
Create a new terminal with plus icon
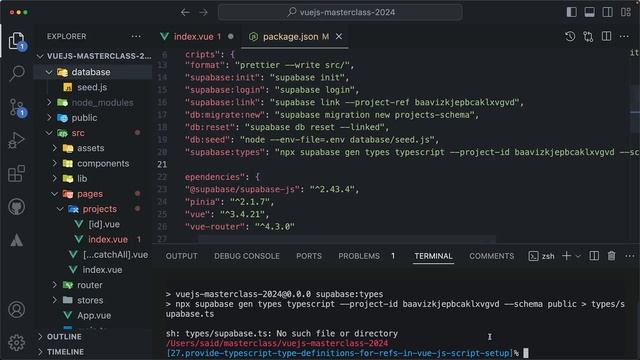(x=567, y=256)
